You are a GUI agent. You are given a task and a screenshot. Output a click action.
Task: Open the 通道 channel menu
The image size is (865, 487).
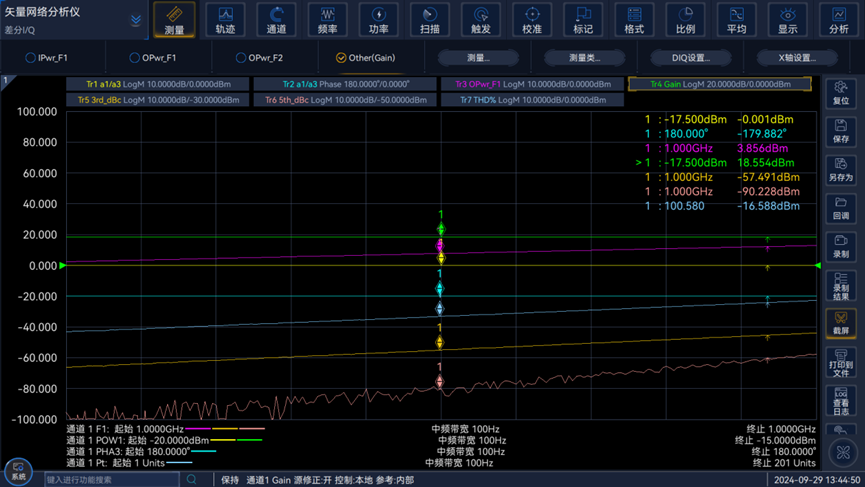point(276,20)
